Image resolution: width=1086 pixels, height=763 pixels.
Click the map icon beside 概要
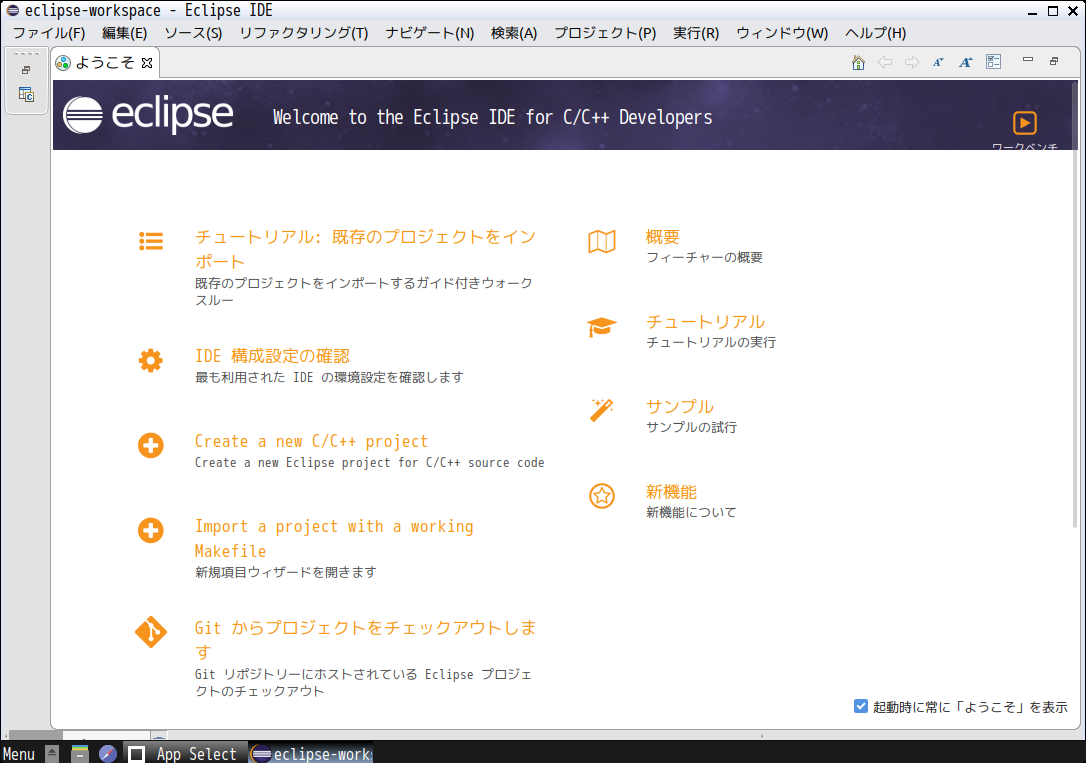click(x=602, y=242)
